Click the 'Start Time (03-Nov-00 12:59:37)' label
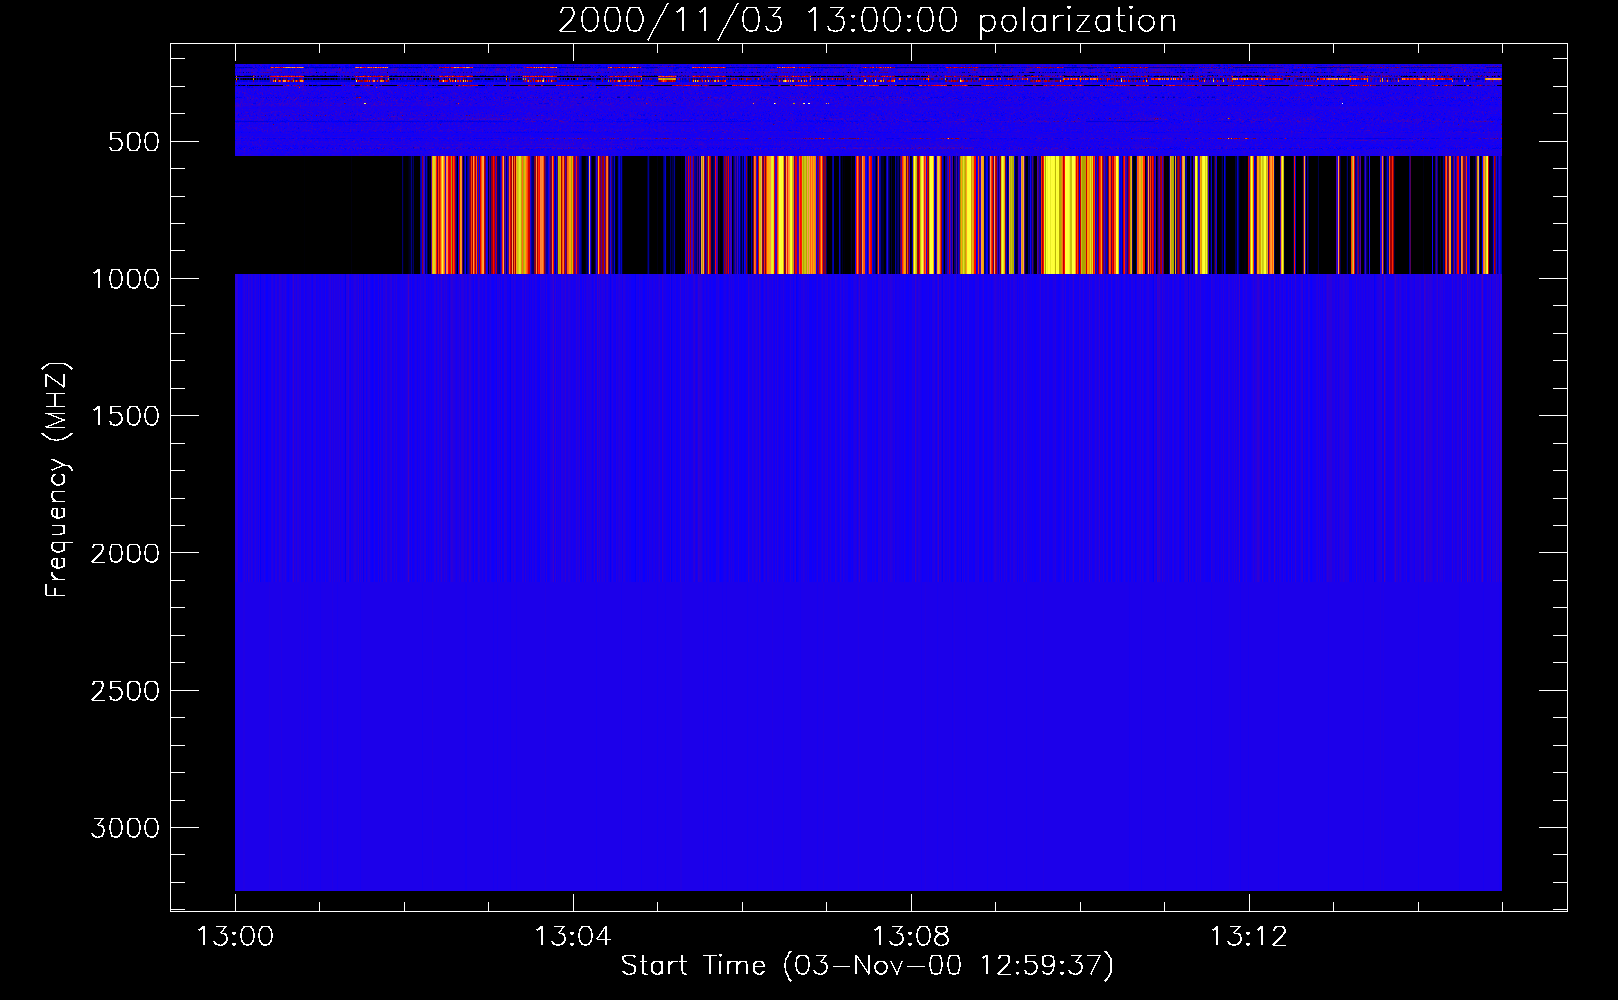 tap(867, 966)
